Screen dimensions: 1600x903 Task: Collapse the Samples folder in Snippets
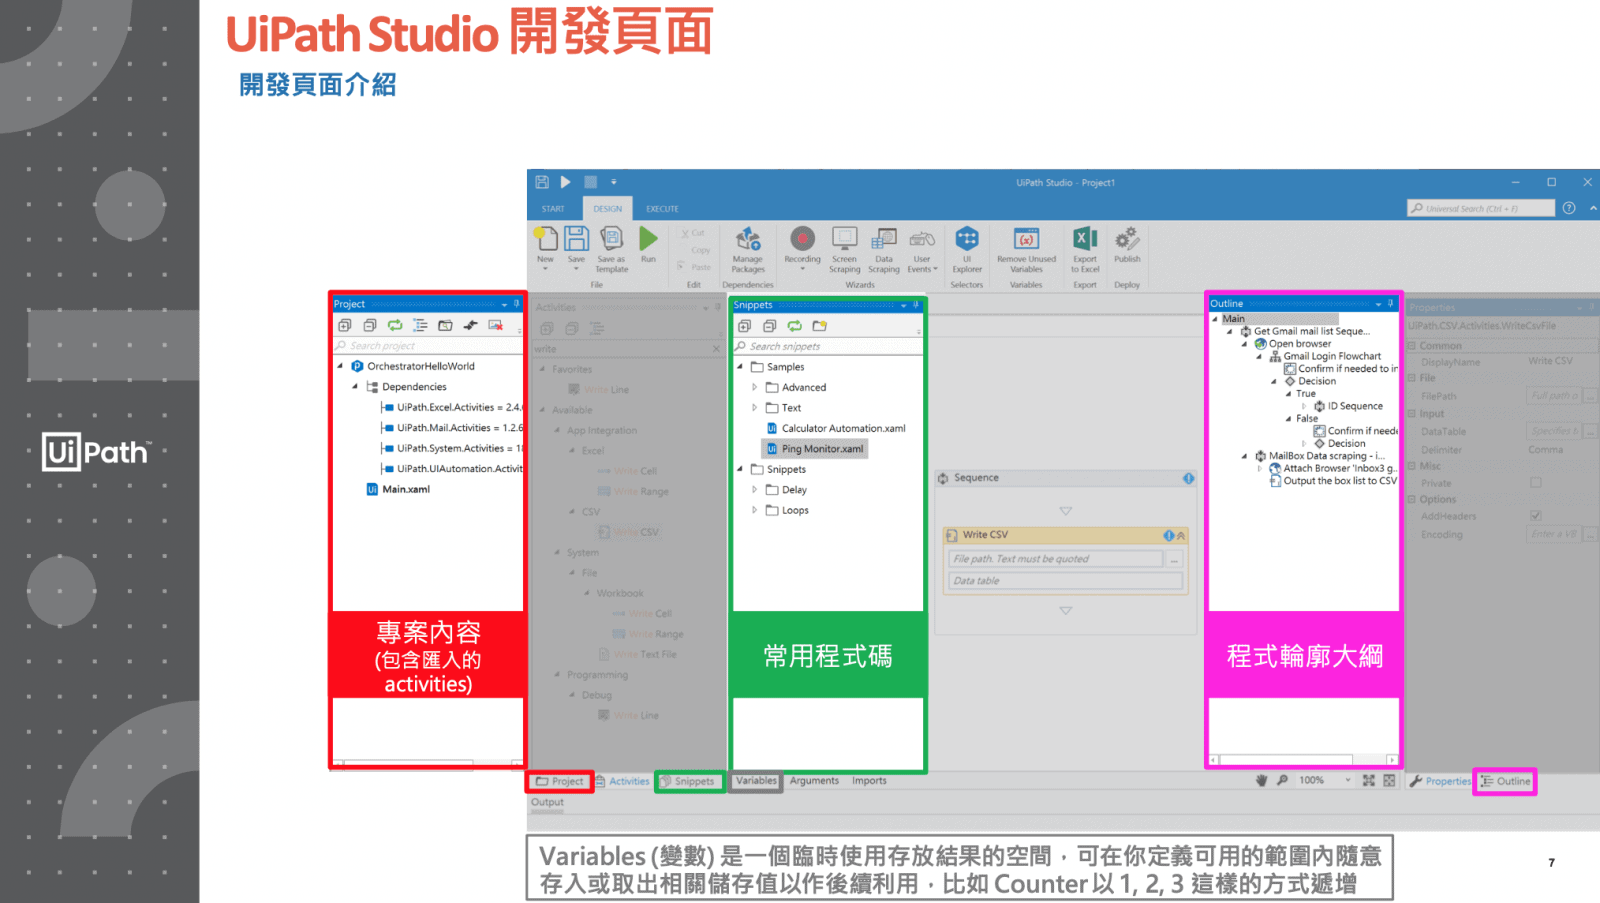740,366
